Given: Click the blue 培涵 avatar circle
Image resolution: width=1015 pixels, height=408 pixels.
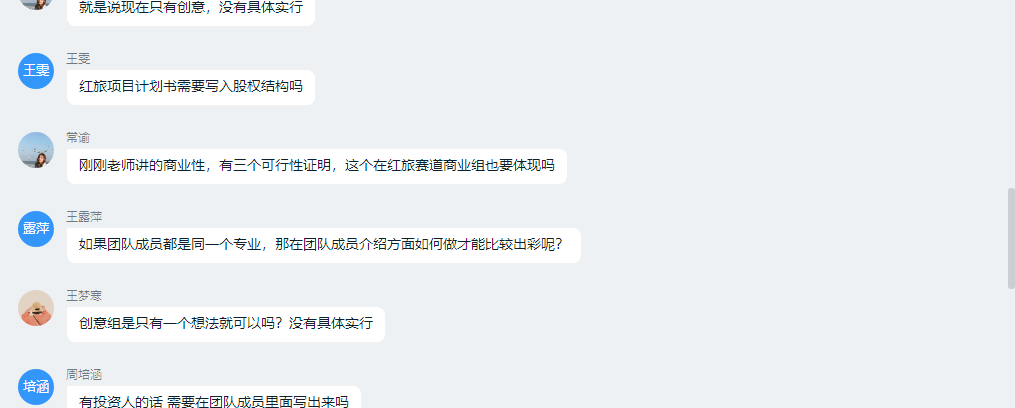Looking at the screenshot, I should click(x=36, y=387).
